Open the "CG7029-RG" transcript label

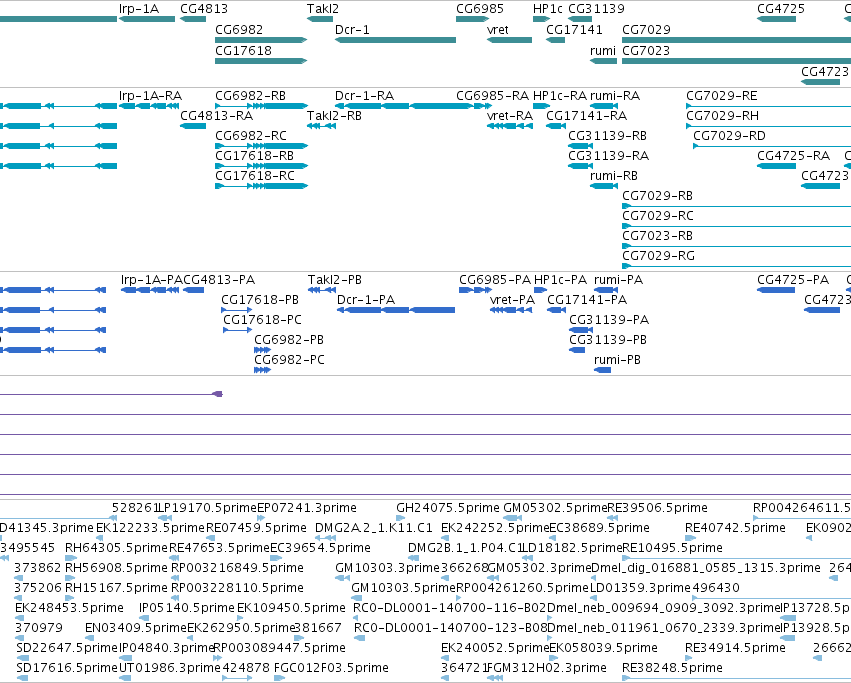pyautogui.click(x=658, y=256)
